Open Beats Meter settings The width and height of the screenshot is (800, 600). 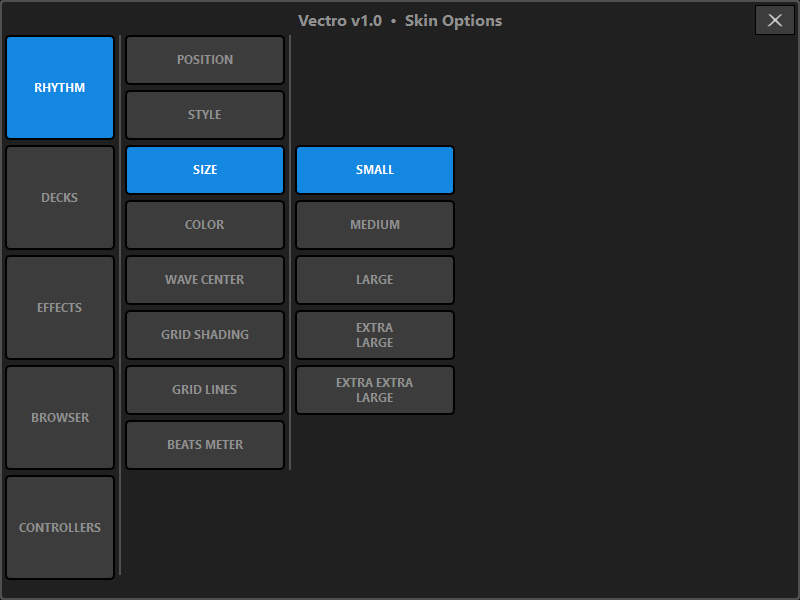click(x=205, y=445)
